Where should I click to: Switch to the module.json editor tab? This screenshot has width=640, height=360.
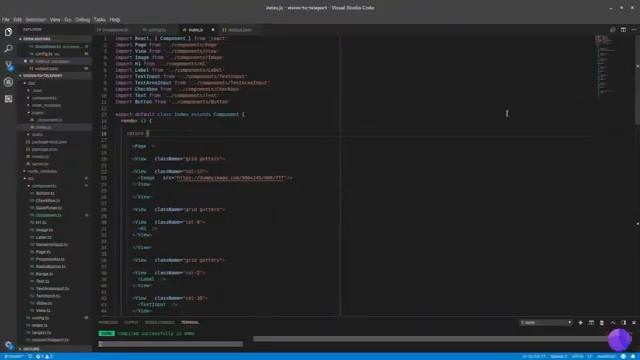(x=239, y=30)
